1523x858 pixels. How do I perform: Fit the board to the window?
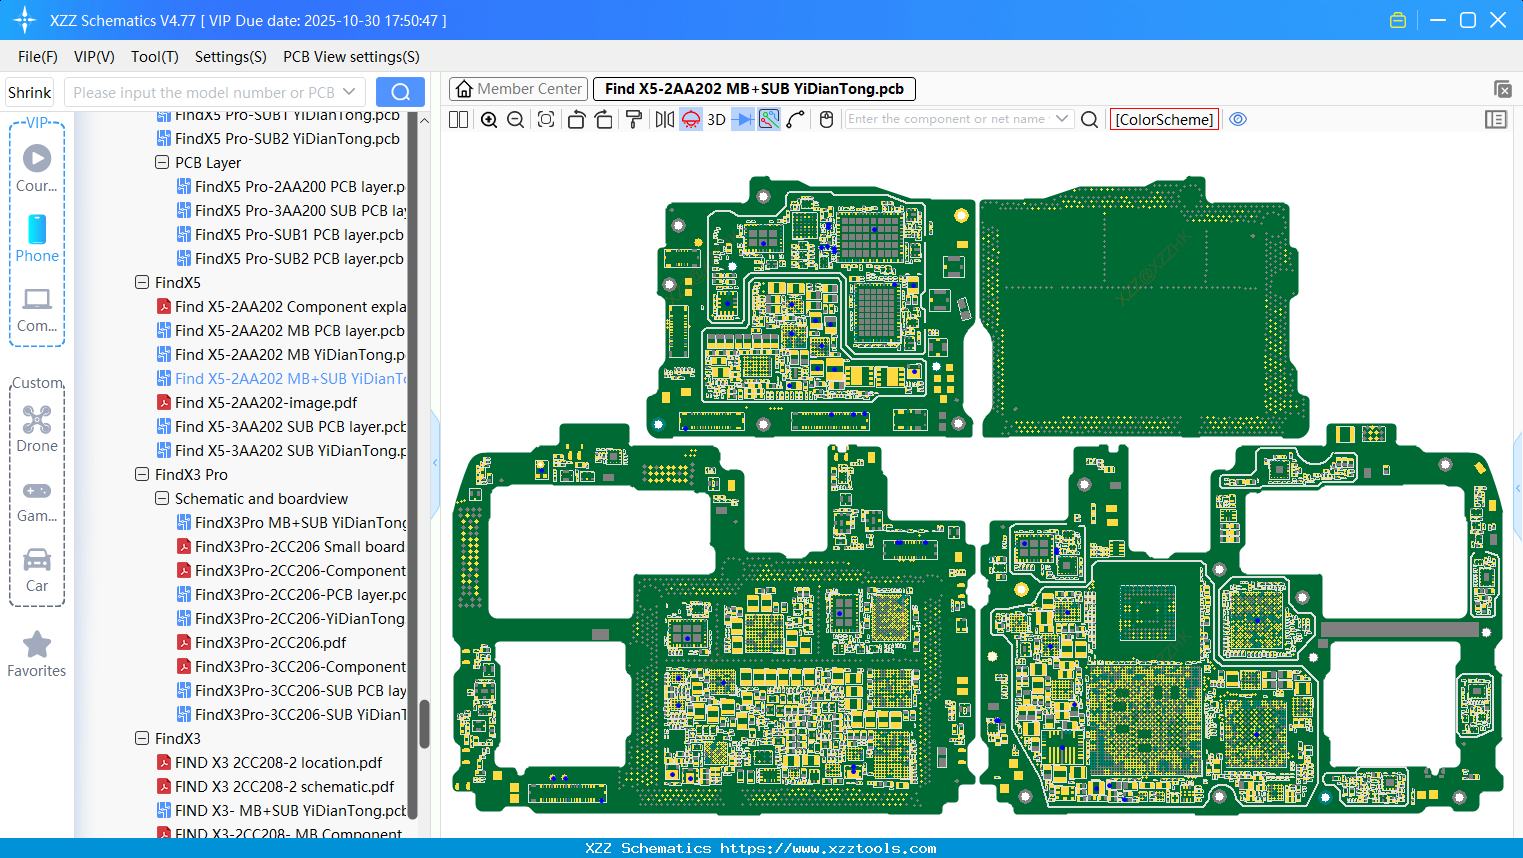546,120
